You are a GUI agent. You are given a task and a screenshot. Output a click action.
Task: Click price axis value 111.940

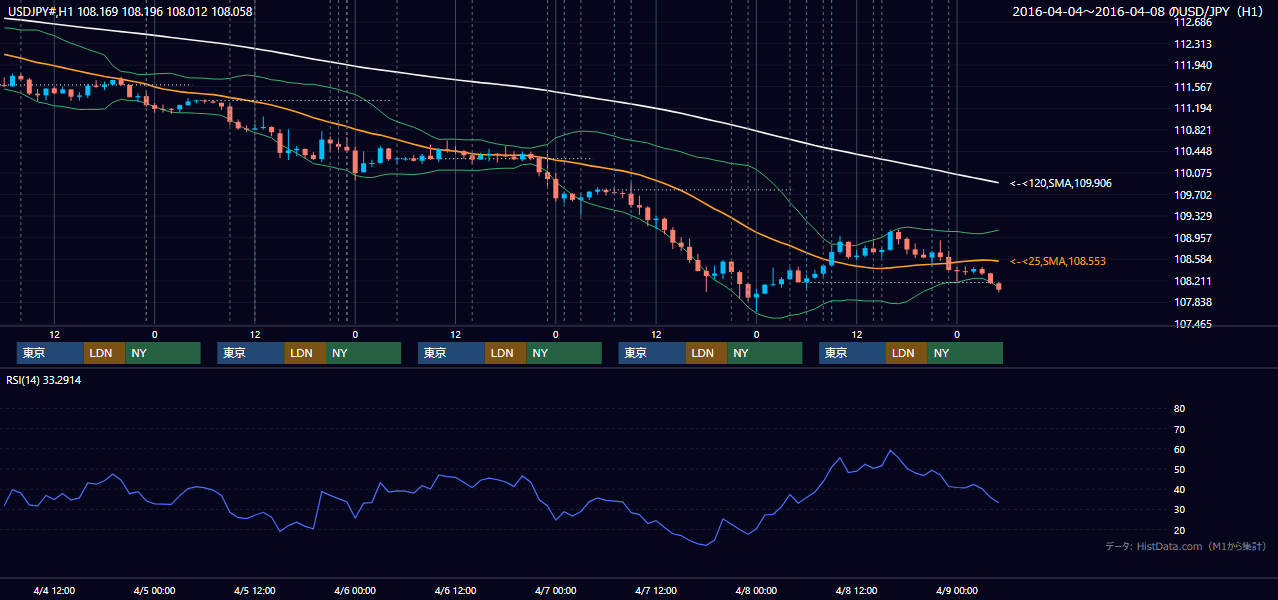click(1193, 65)
